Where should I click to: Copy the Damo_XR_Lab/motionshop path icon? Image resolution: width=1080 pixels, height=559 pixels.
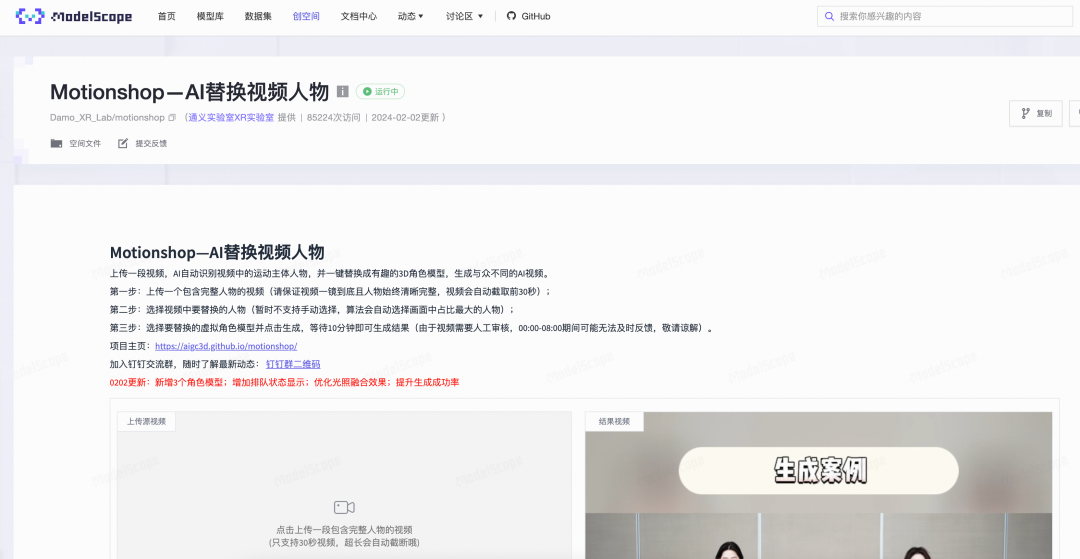(x=172, y=118)
